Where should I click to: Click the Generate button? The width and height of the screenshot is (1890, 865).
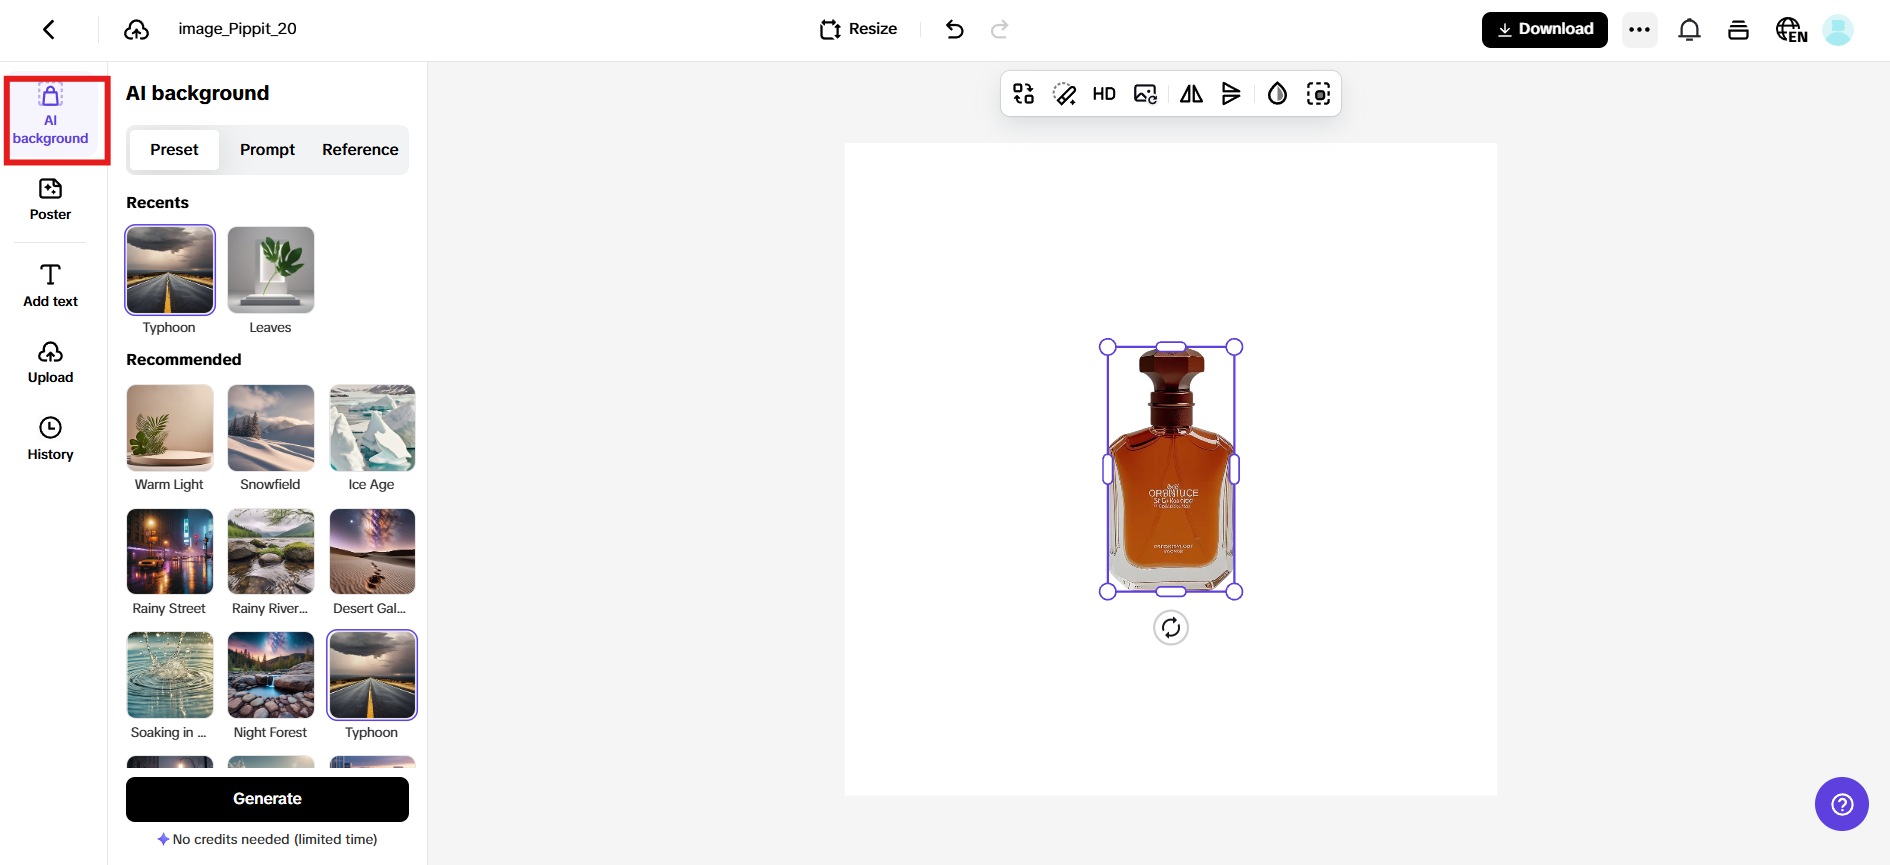tap(267, 799)
